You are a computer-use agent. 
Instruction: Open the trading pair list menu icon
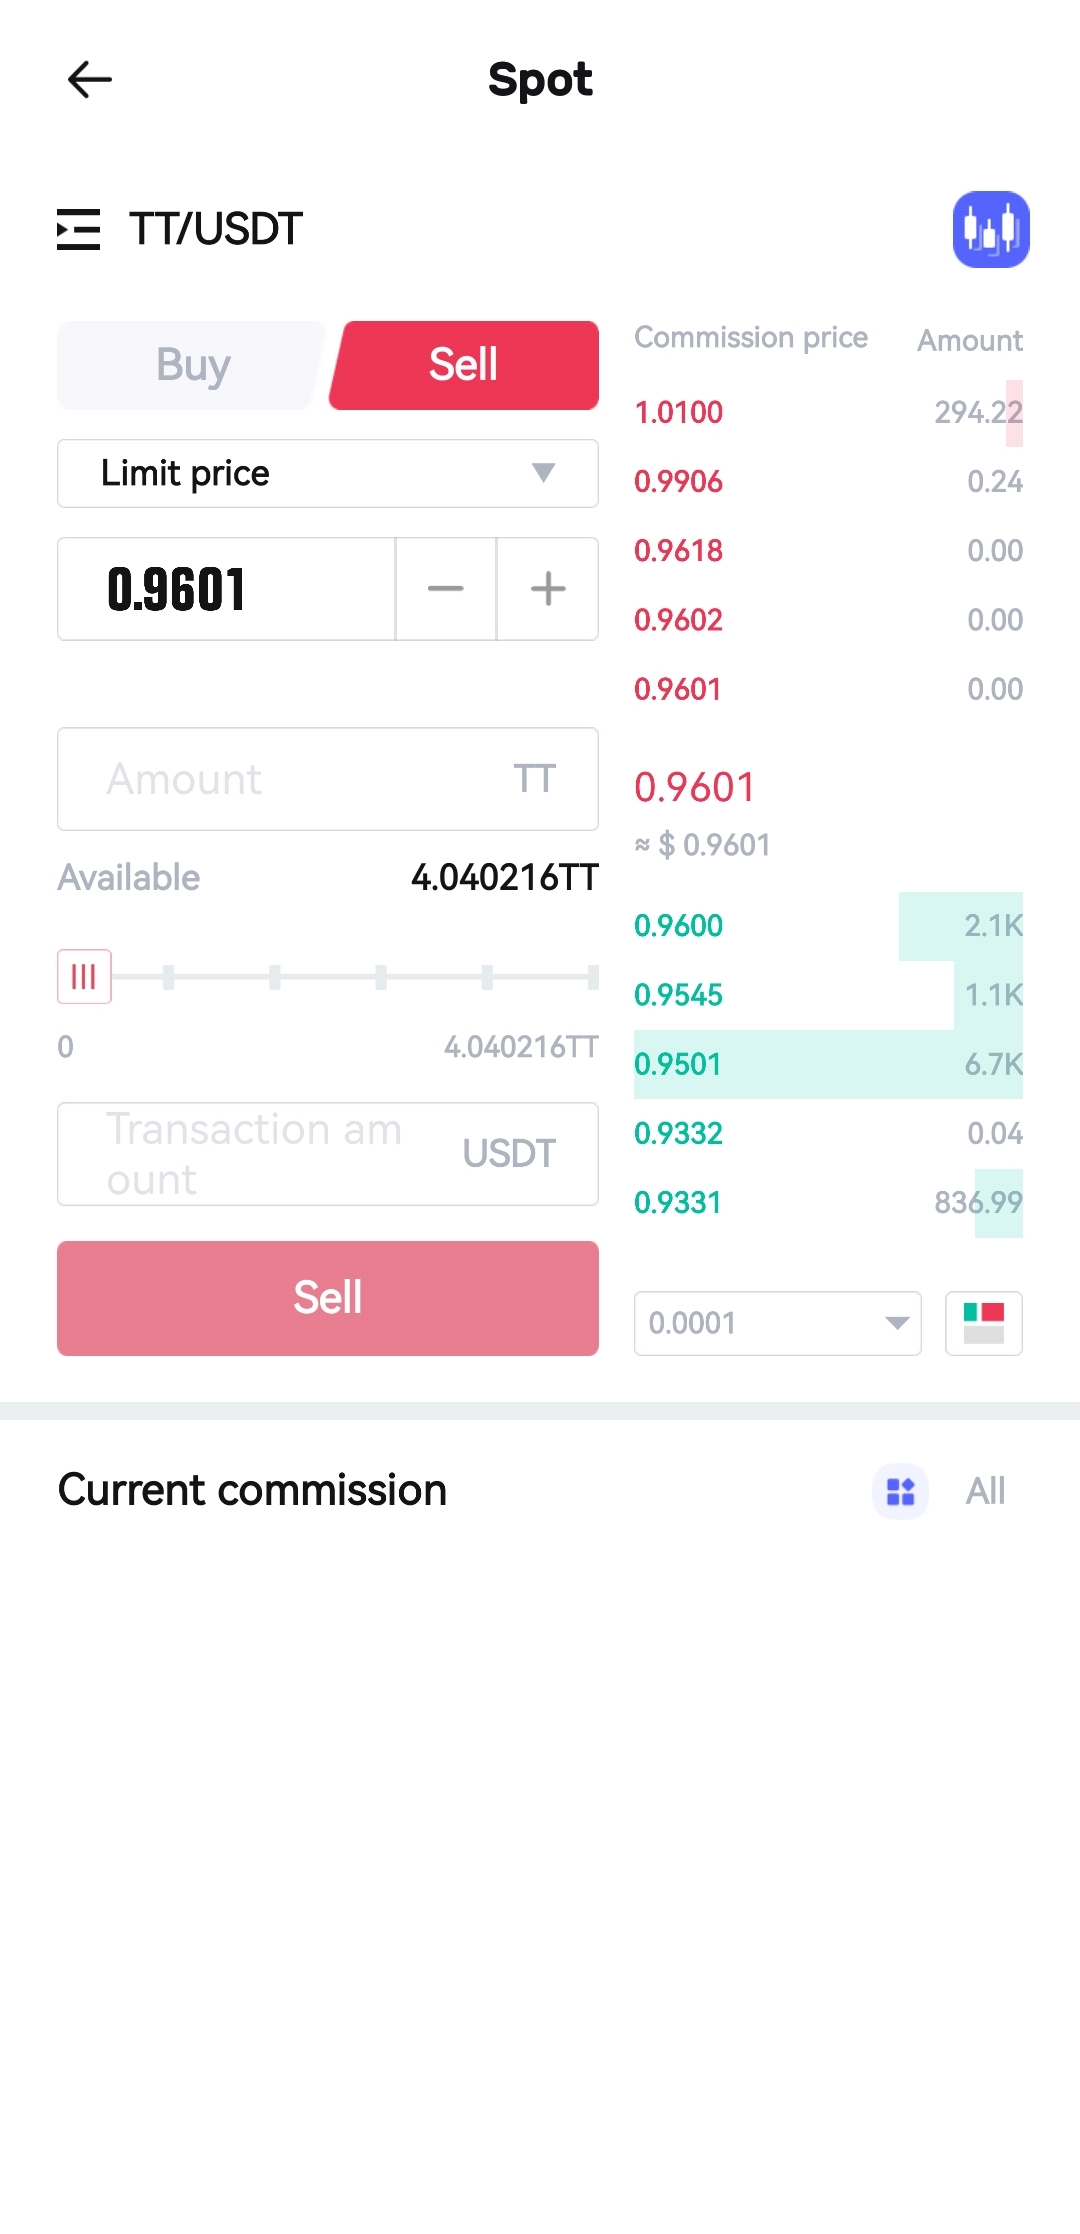point(78,229)
